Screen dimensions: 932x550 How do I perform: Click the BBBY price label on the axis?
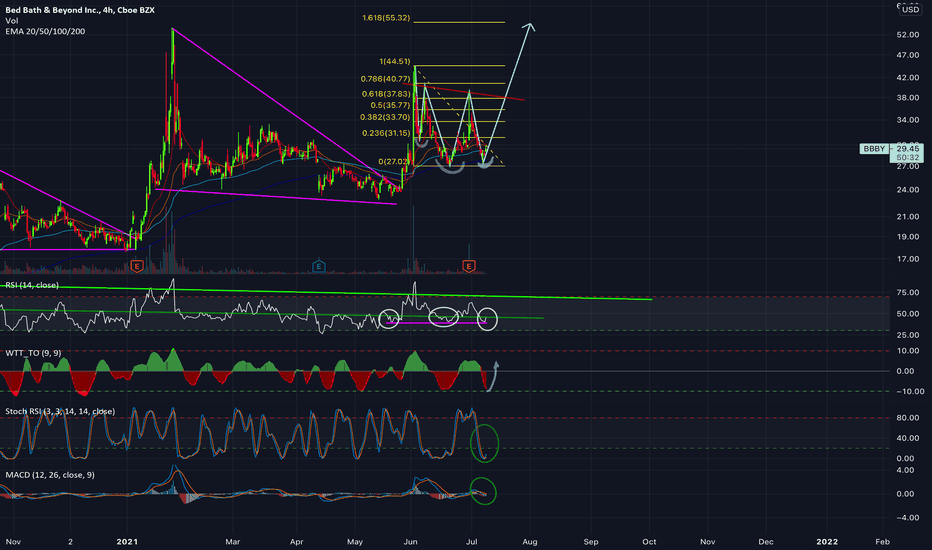pyautogui.click(x=874, y=149)
